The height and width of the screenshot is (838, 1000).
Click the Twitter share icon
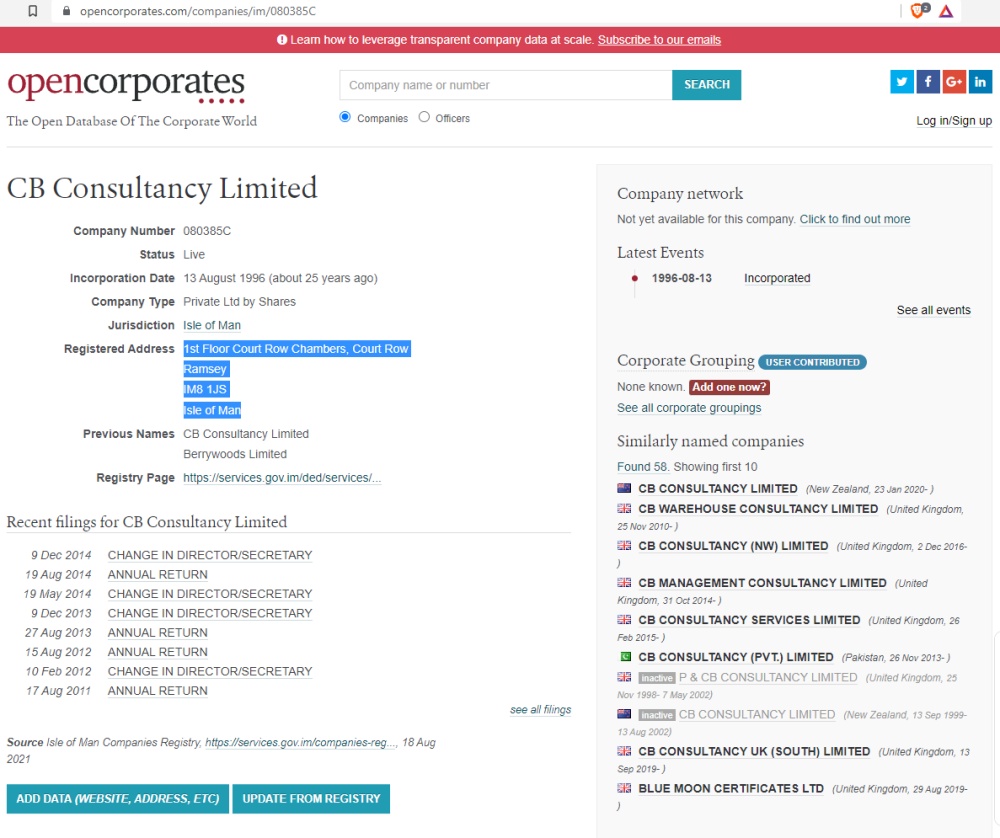(902, 82)
